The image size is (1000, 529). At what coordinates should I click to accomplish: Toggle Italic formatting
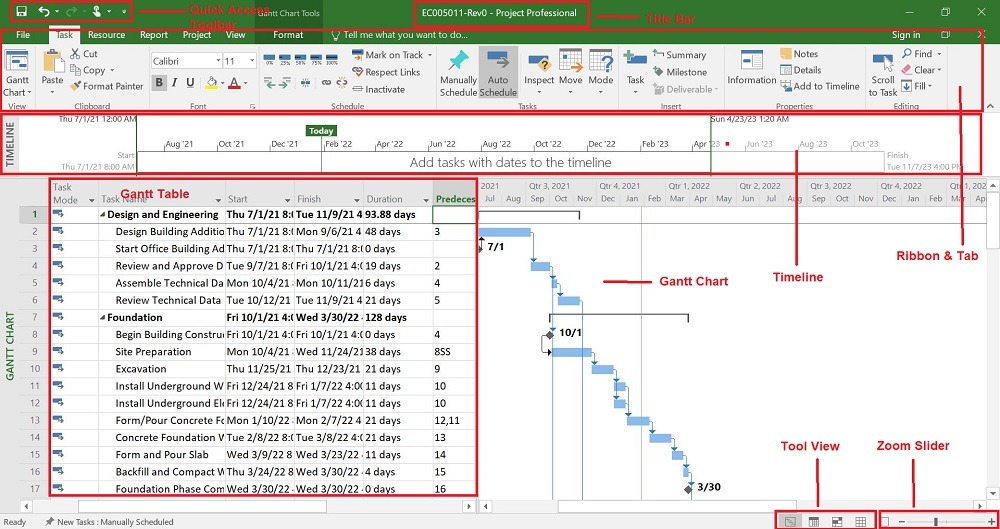175,82
